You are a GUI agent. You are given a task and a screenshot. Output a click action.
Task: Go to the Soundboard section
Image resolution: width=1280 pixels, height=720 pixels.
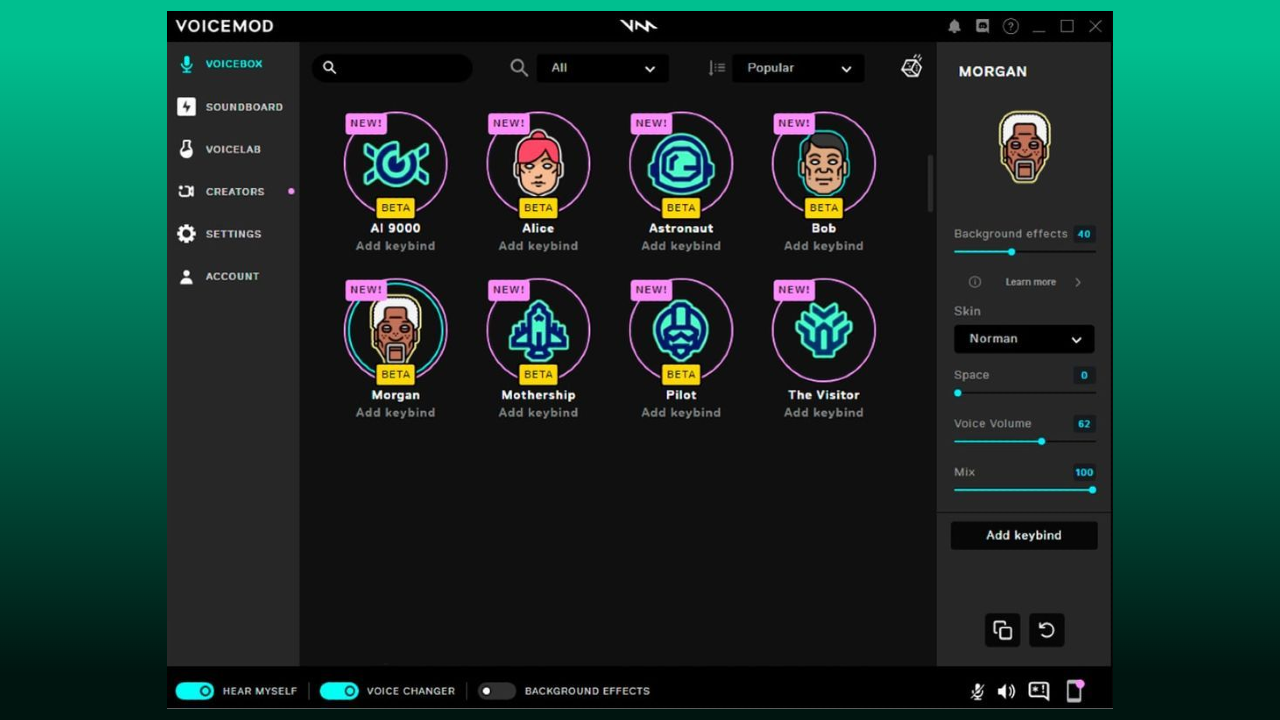click(x=243, y=107)
